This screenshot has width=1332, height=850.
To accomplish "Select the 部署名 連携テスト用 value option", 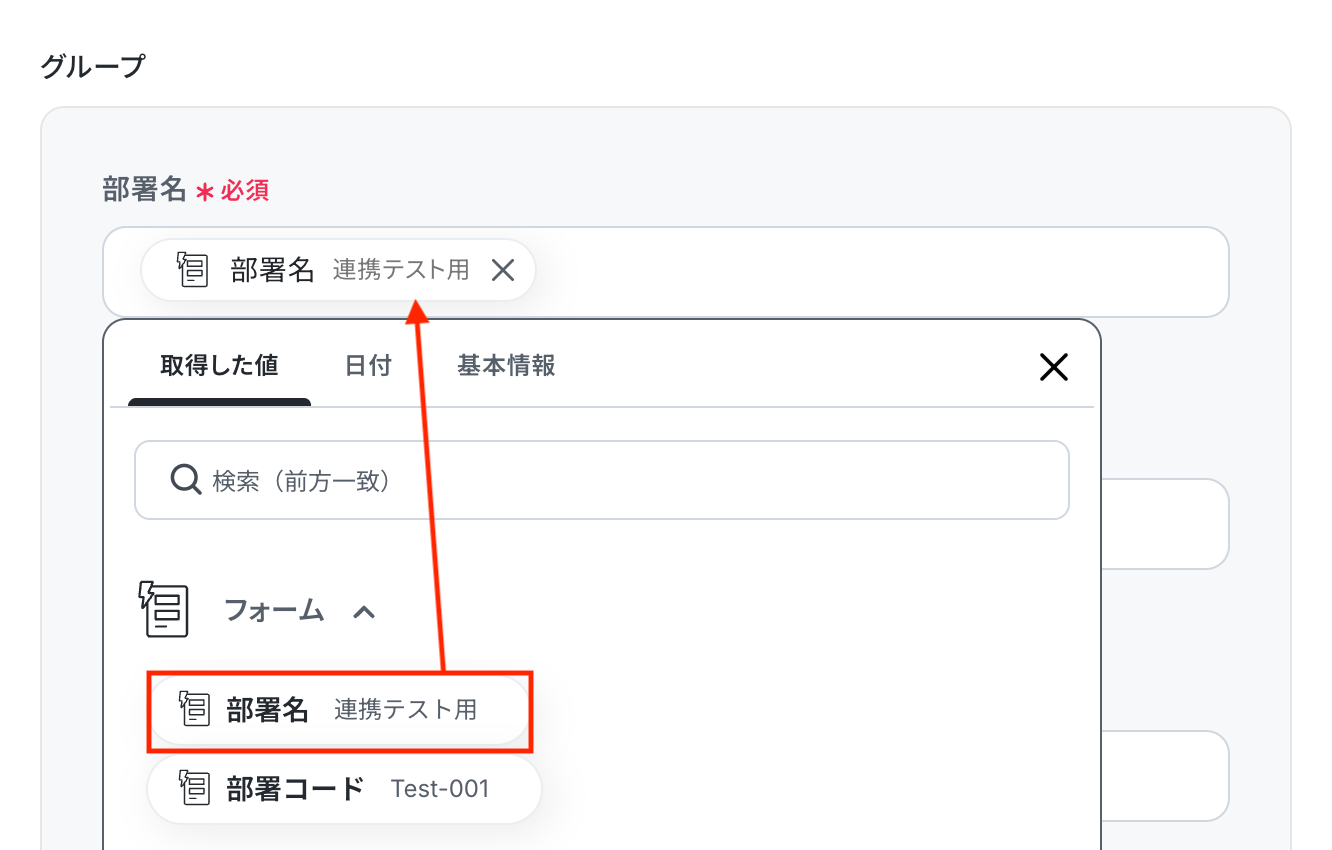I will (x=338, y=710).
